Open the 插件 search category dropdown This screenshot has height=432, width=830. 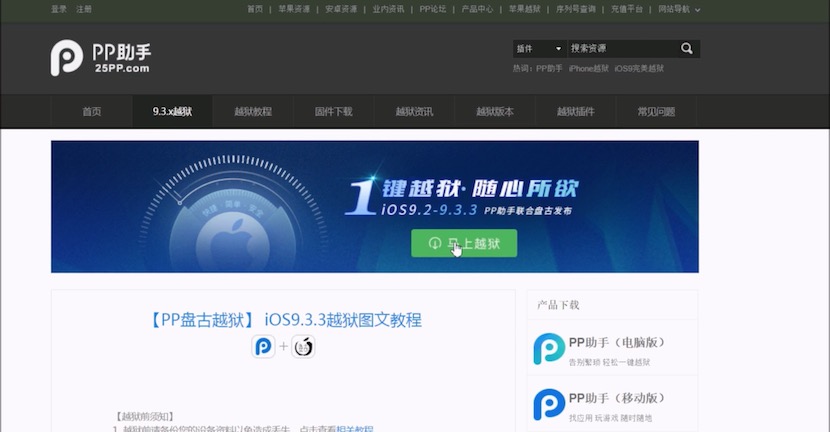click(x=539, y=49)
